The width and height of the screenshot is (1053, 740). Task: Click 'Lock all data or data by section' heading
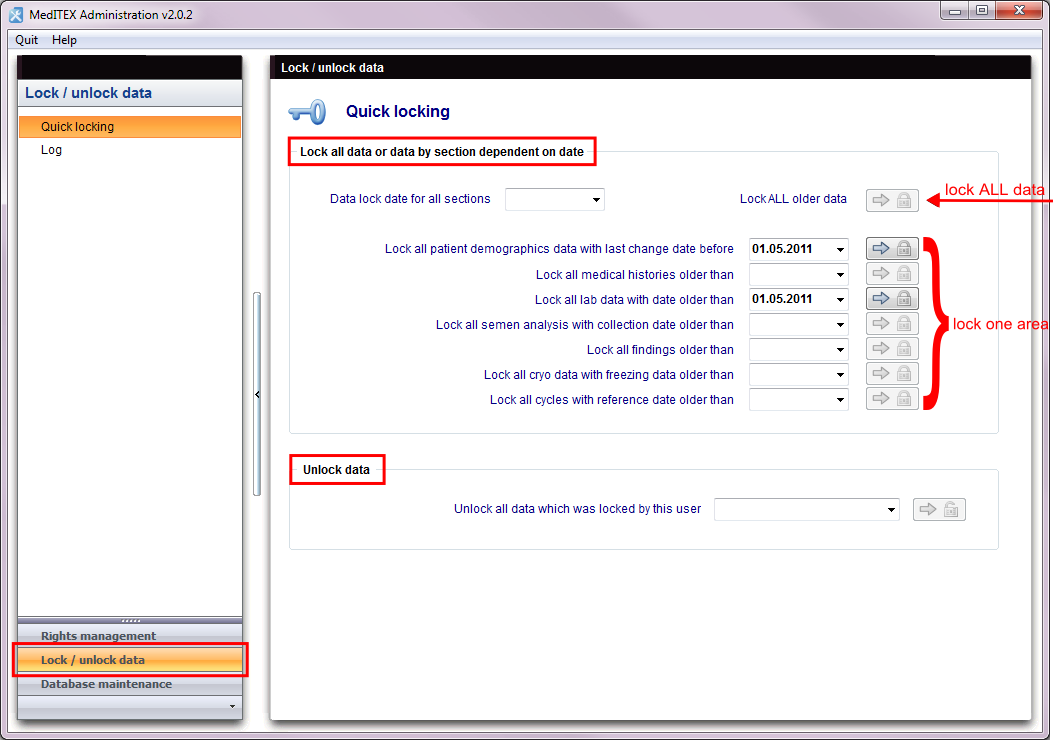(x=441, y=152)
